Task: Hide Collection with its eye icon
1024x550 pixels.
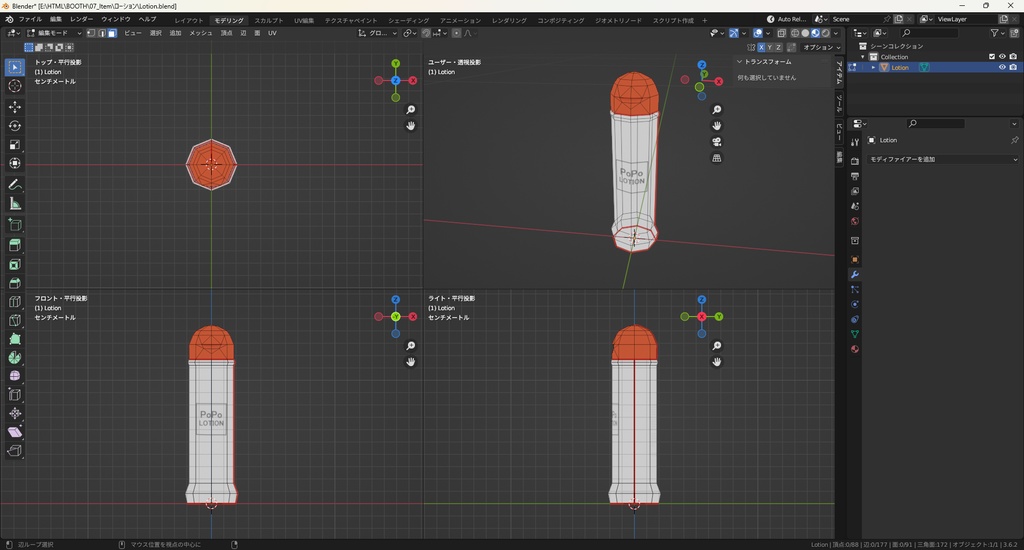Action: (1002, 57)
